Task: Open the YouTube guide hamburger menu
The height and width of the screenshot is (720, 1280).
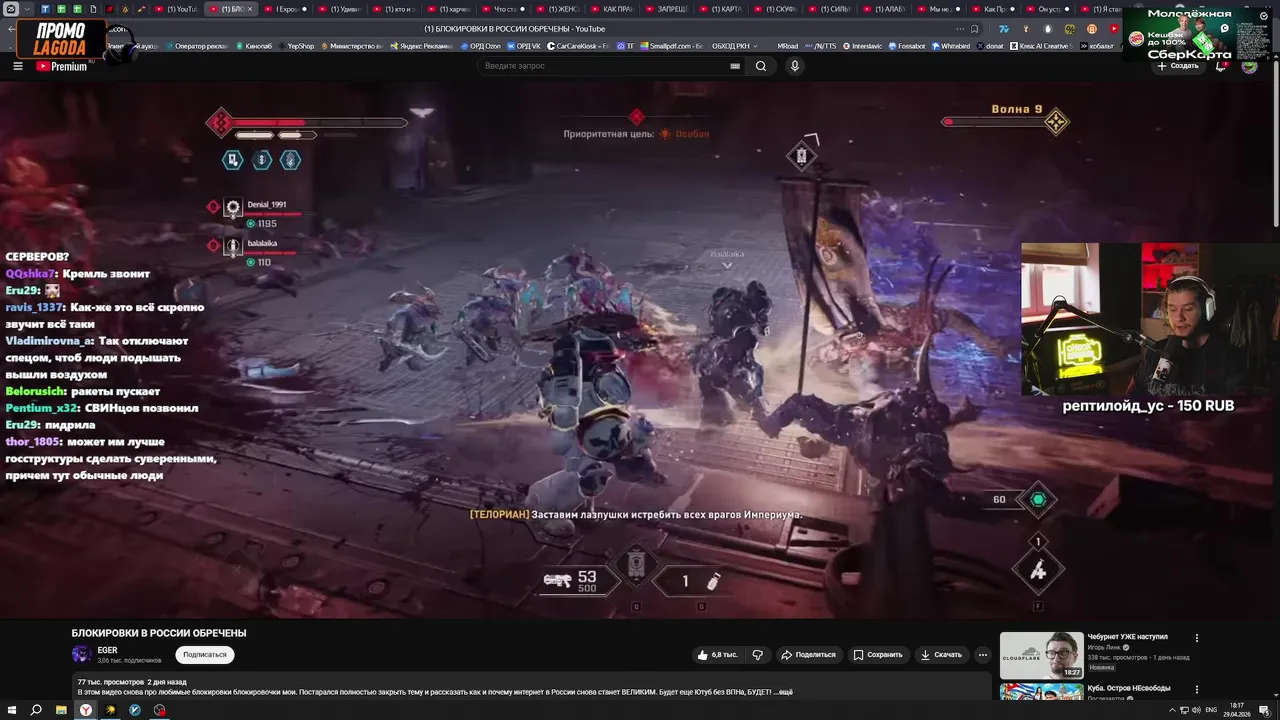Action: pyautogui.click(x=18, y=66)
